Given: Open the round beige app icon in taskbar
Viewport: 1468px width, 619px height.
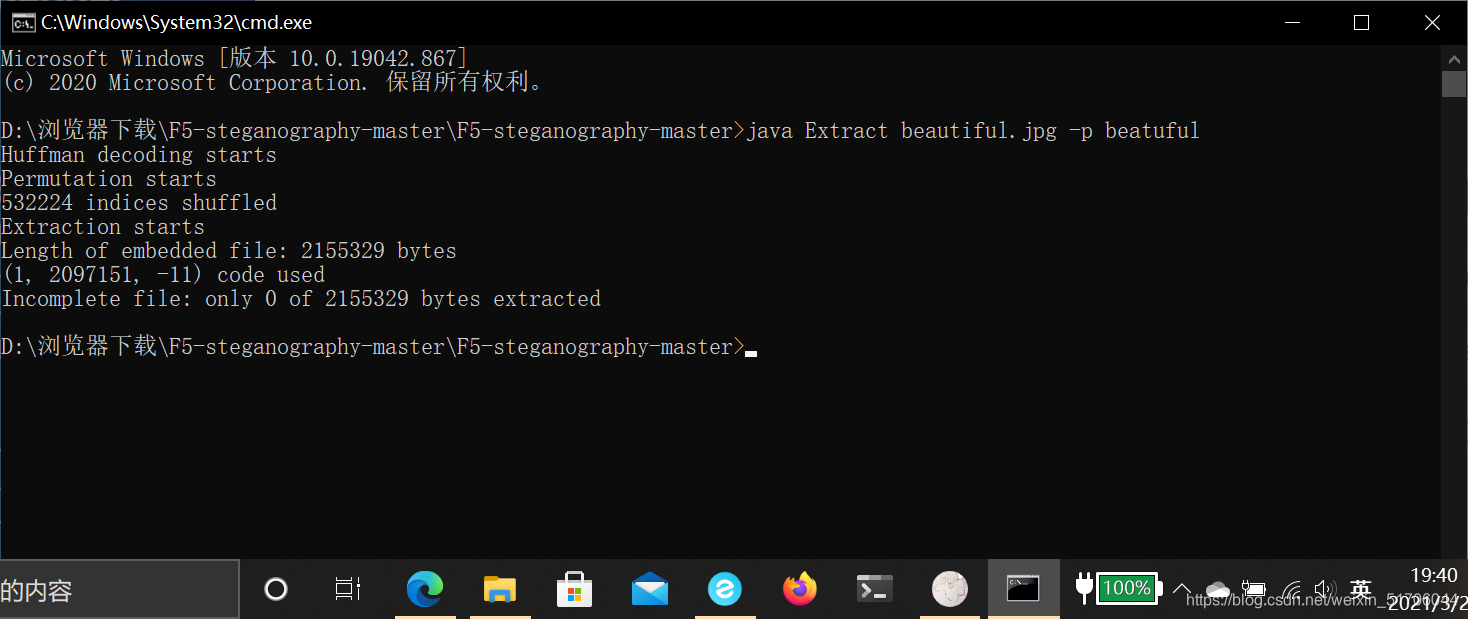Looking at the screenshot, I should (949, 589).
